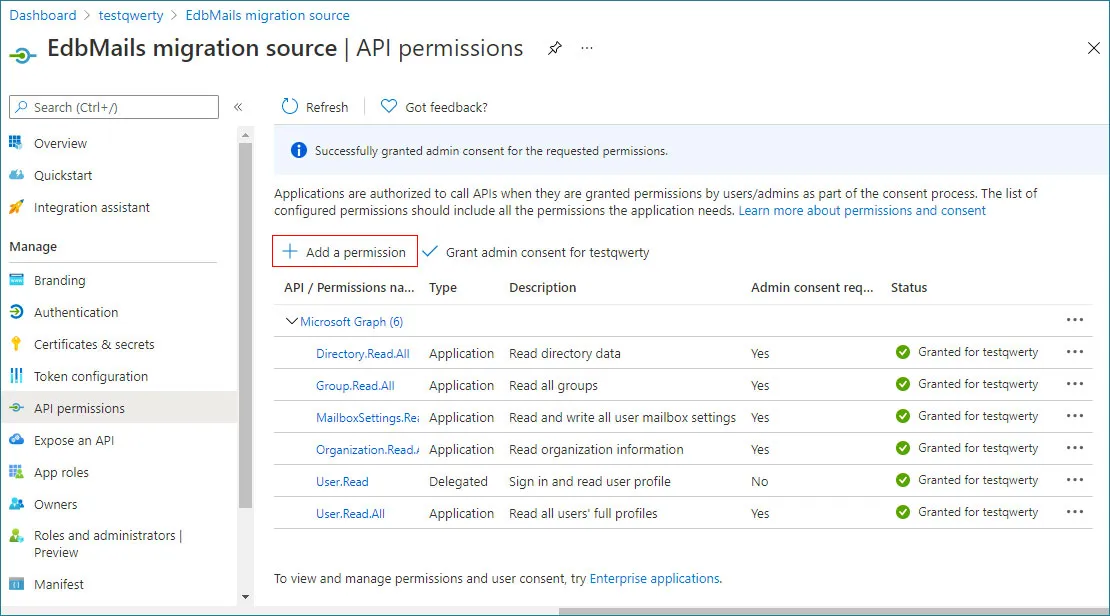Click the Branding icon in sidebar
Viewport: 1110px width, 616px height.
pyautogui.click(x=16, y=280)
